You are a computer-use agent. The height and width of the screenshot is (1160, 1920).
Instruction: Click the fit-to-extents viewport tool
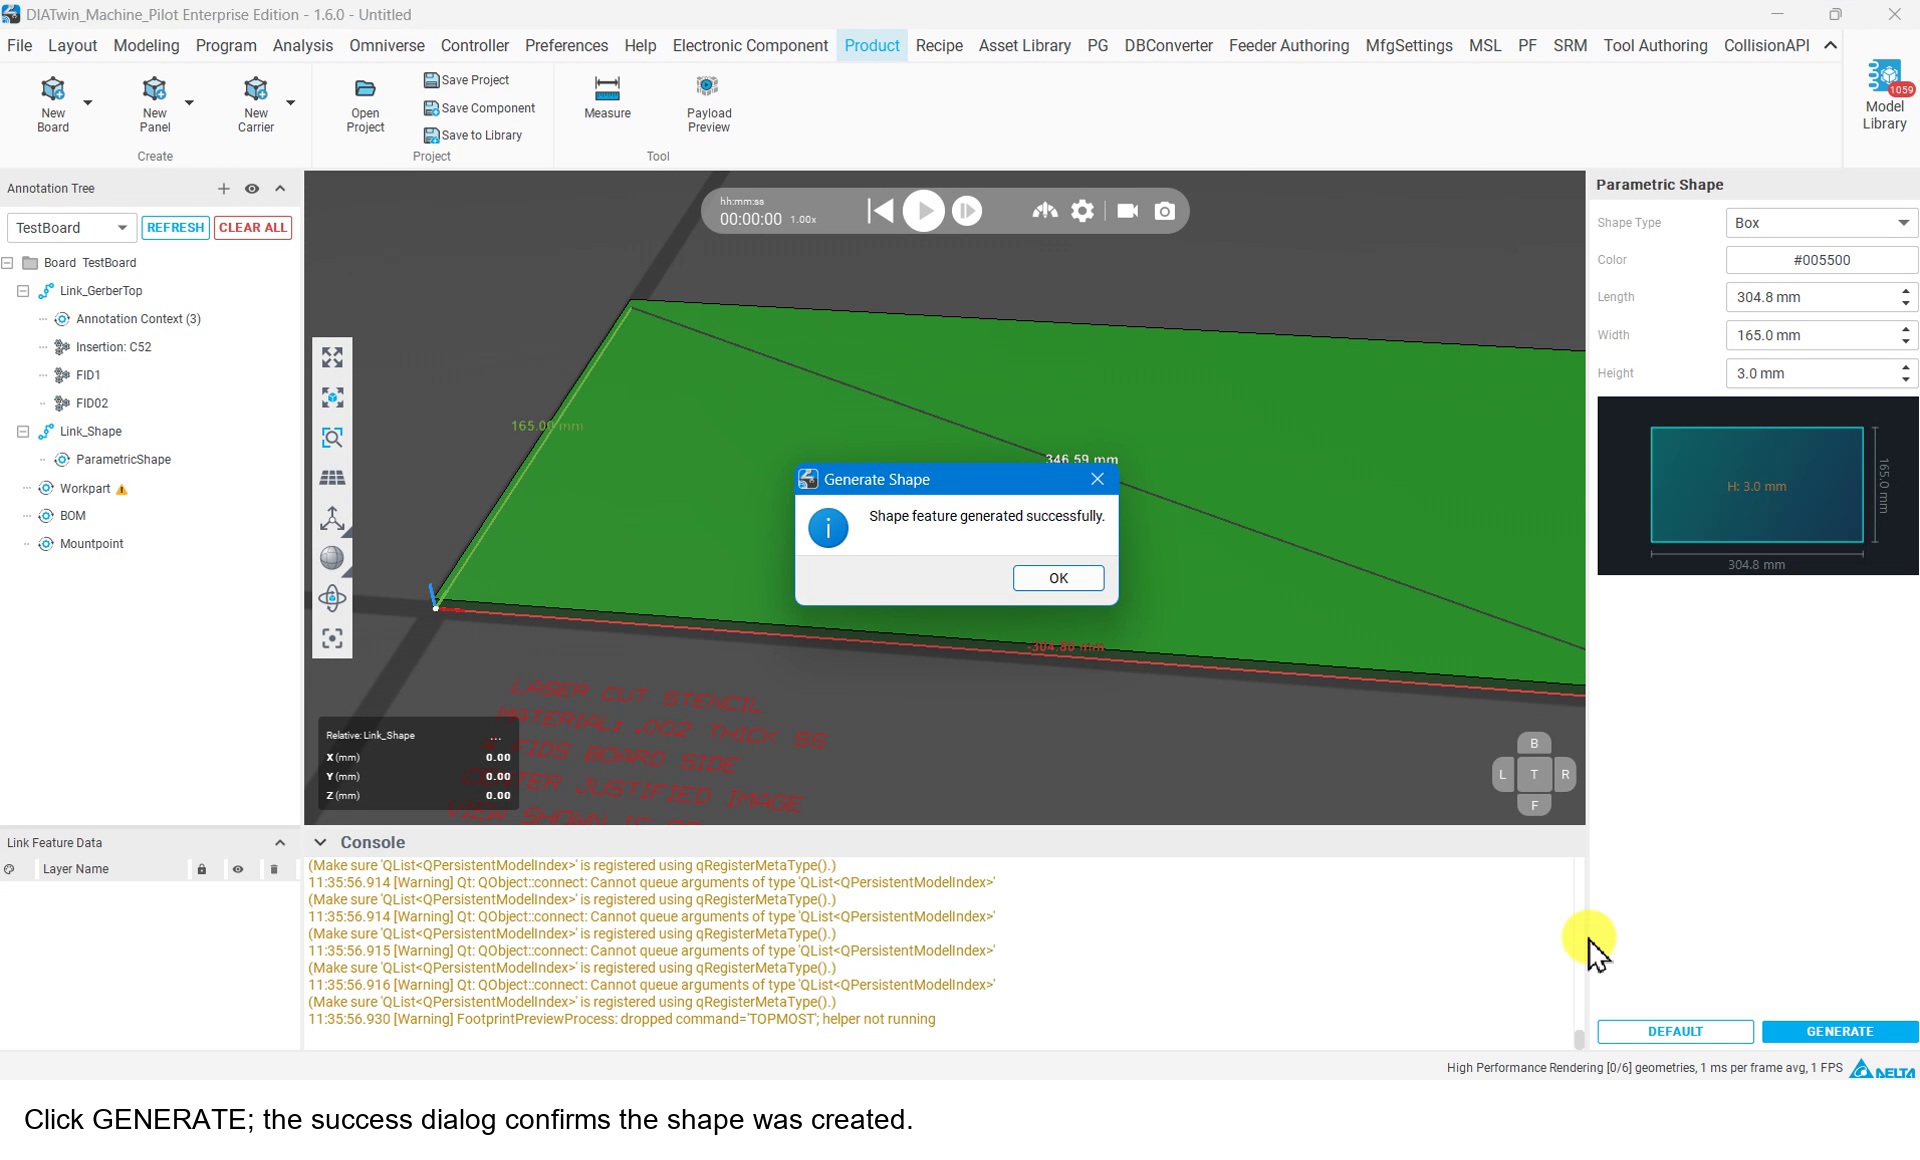[332, 357]
